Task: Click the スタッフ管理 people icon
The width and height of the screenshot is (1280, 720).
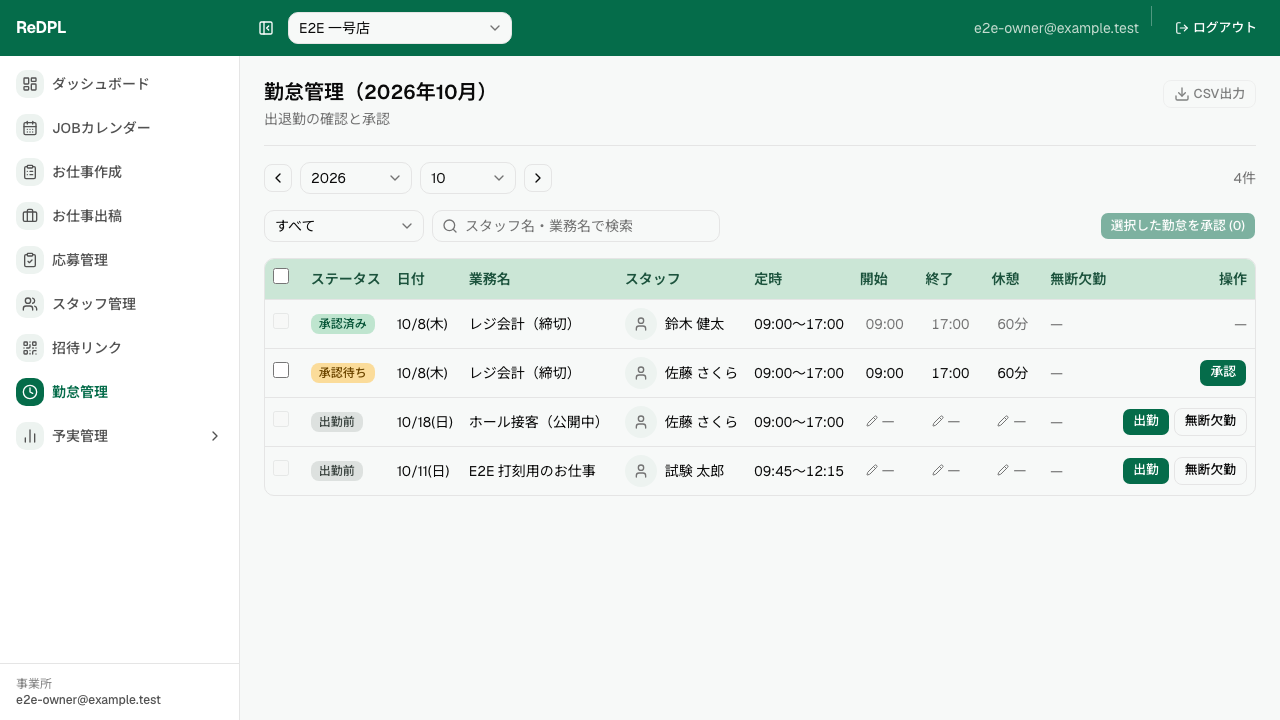Action: pos(30,304)
